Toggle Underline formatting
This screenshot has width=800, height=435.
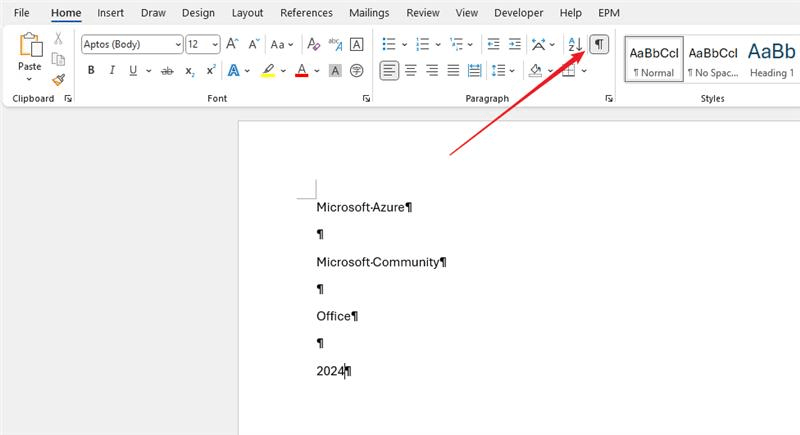tap(133, 70)
